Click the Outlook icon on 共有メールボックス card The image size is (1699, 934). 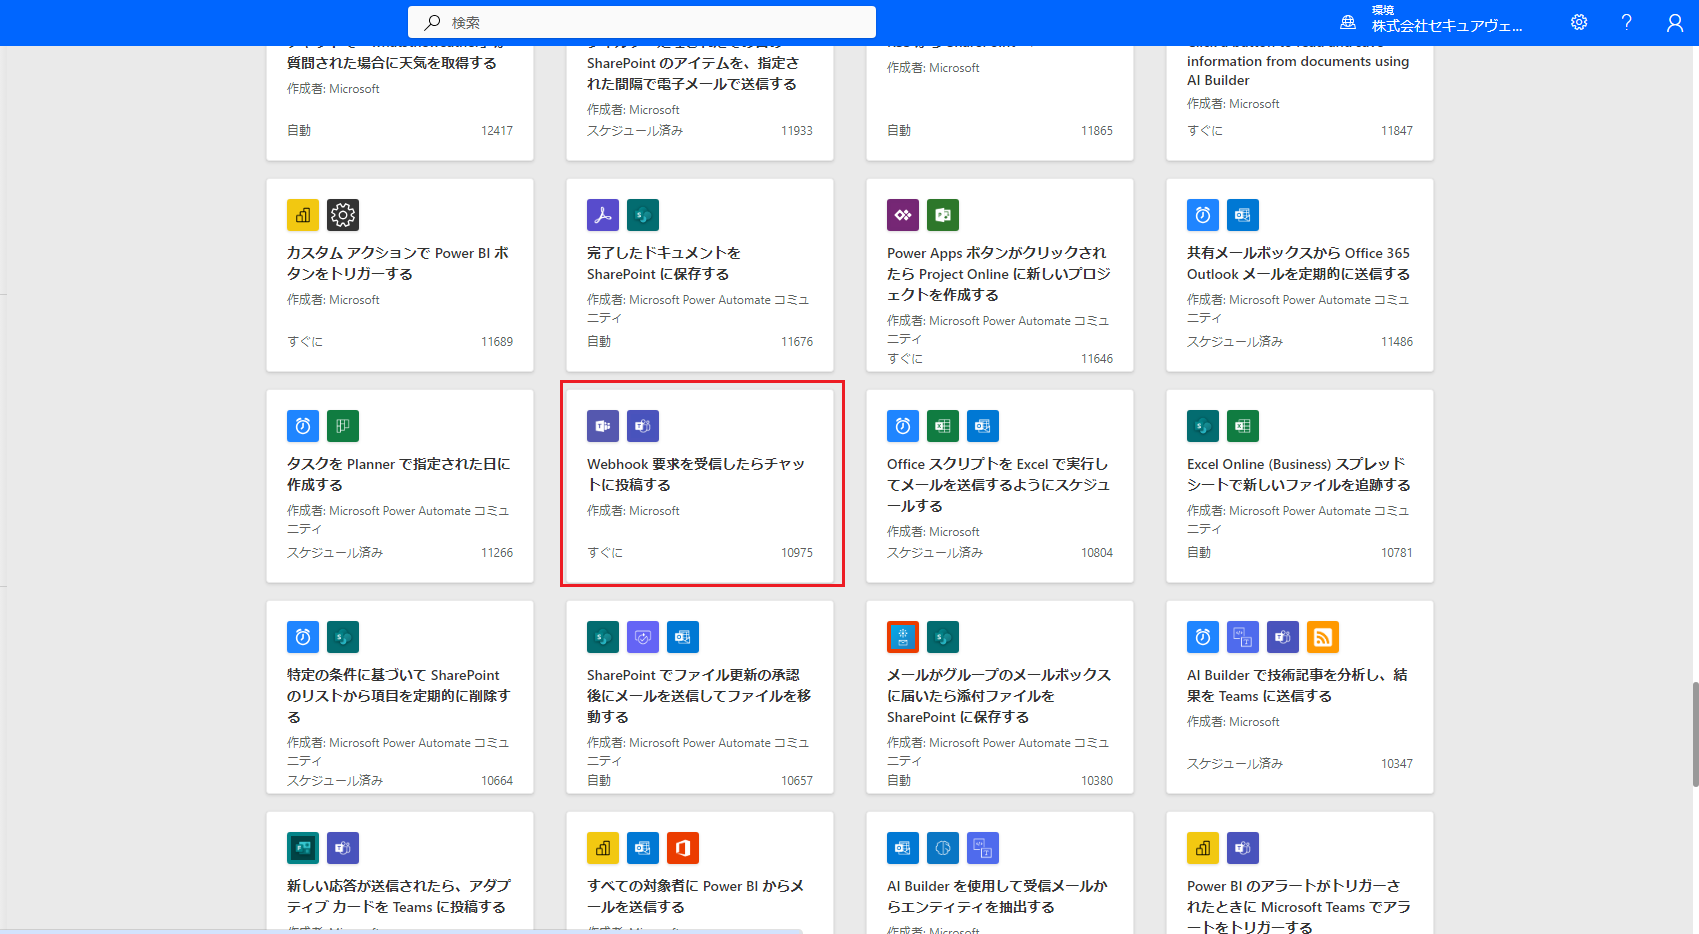point(1243,215)
